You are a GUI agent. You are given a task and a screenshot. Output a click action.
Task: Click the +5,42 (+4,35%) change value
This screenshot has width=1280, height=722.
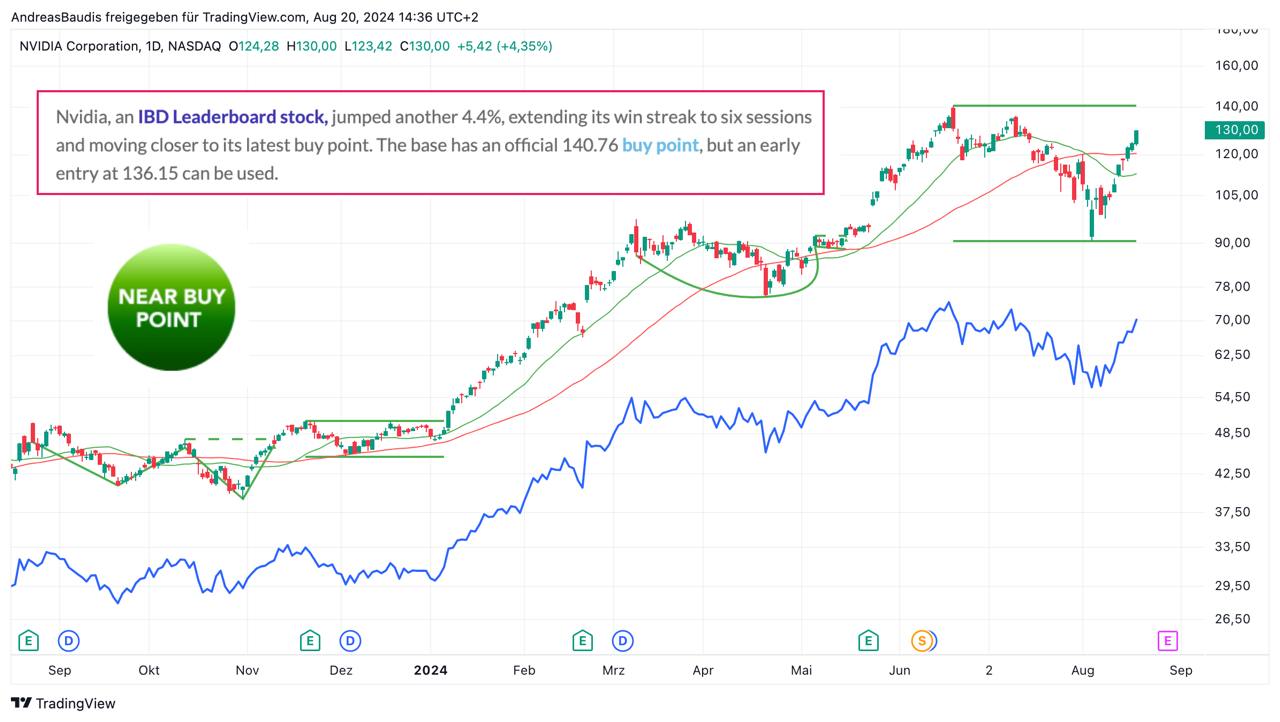pyautogui.click(x=504, y=46)
